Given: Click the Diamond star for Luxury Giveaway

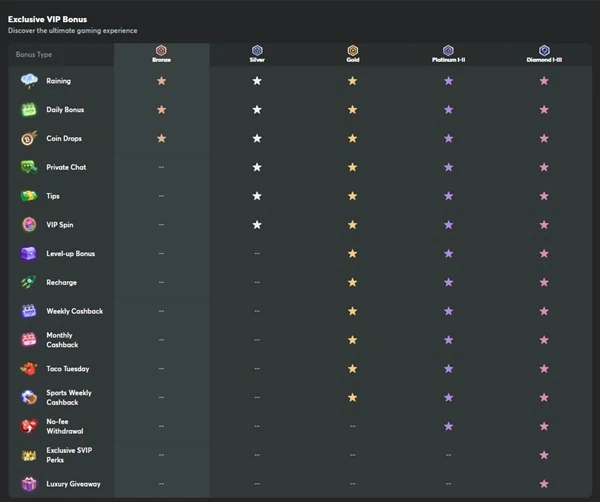Looking at the screenshot, I should point(544,484).
